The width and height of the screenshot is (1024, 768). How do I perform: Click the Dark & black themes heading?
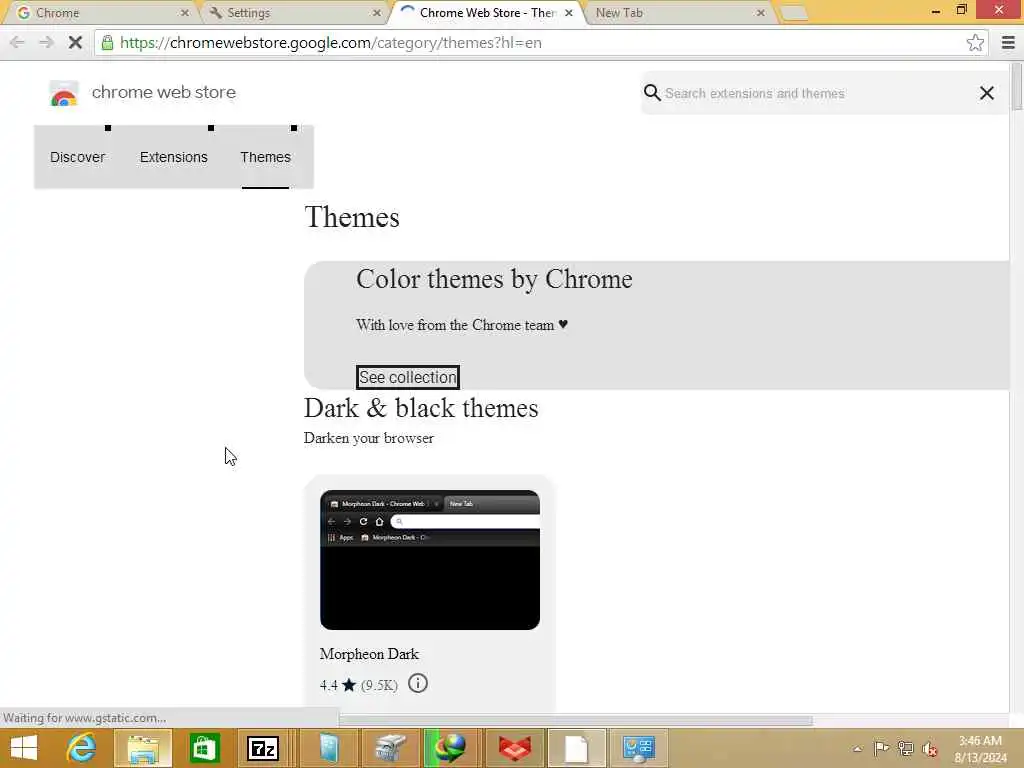[421, 408]
